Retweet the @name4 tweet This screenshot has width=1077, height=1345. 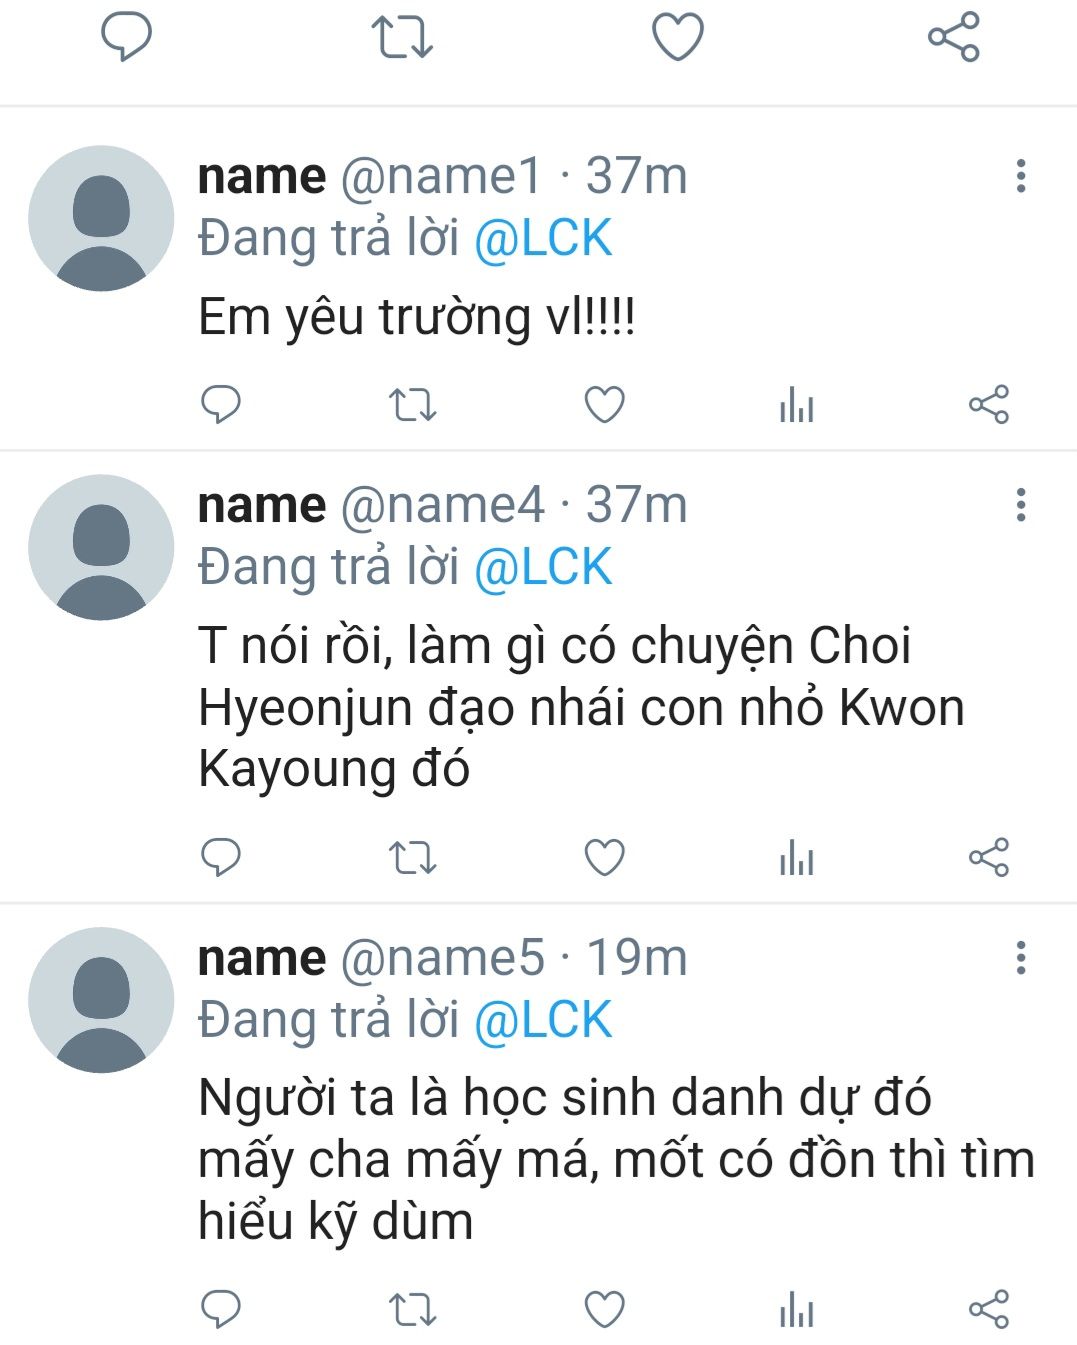coord(412,857)
